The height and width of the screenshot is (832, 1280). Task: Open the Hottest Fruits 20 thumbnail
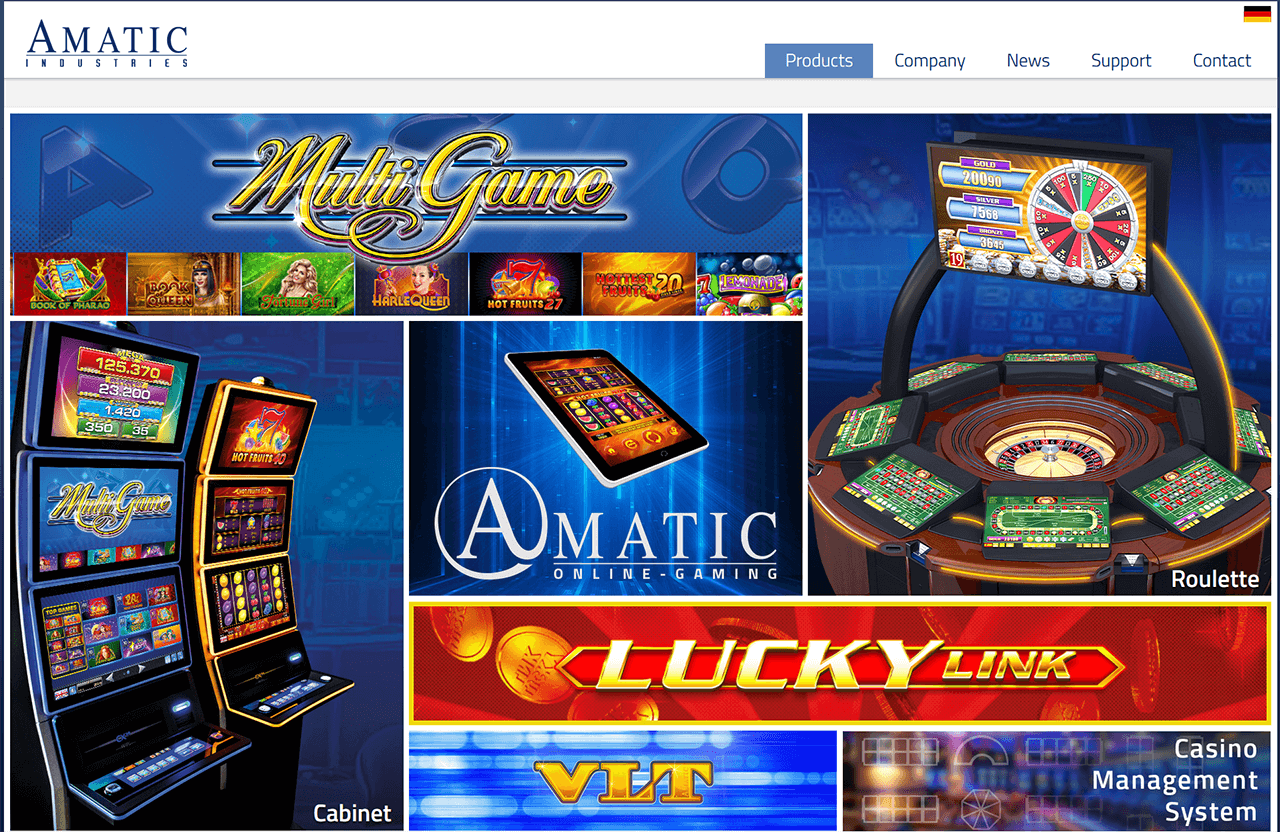639,284
